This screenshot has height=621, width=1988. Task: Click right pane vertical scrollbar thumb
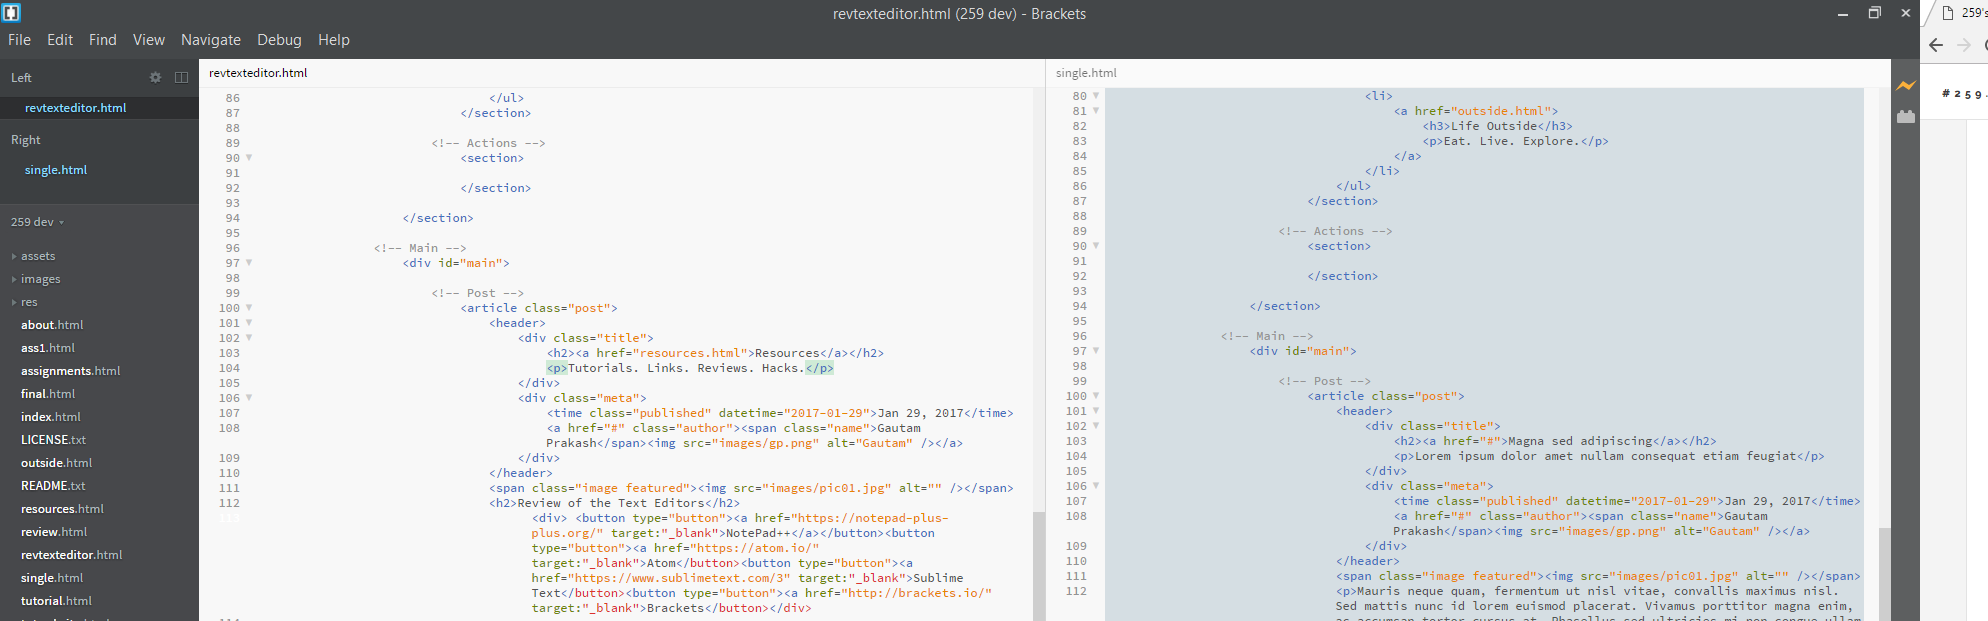(1885, 574)
